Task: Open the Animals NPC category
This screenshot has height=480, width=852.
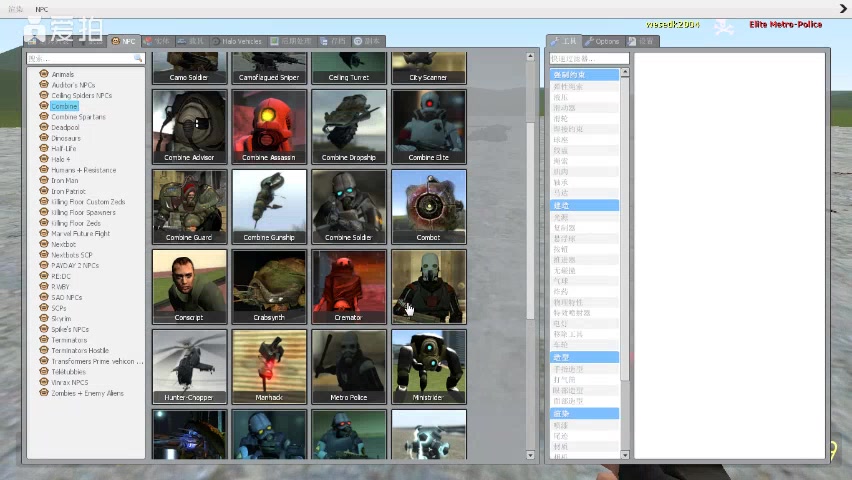Action: [x=62, y=74]
